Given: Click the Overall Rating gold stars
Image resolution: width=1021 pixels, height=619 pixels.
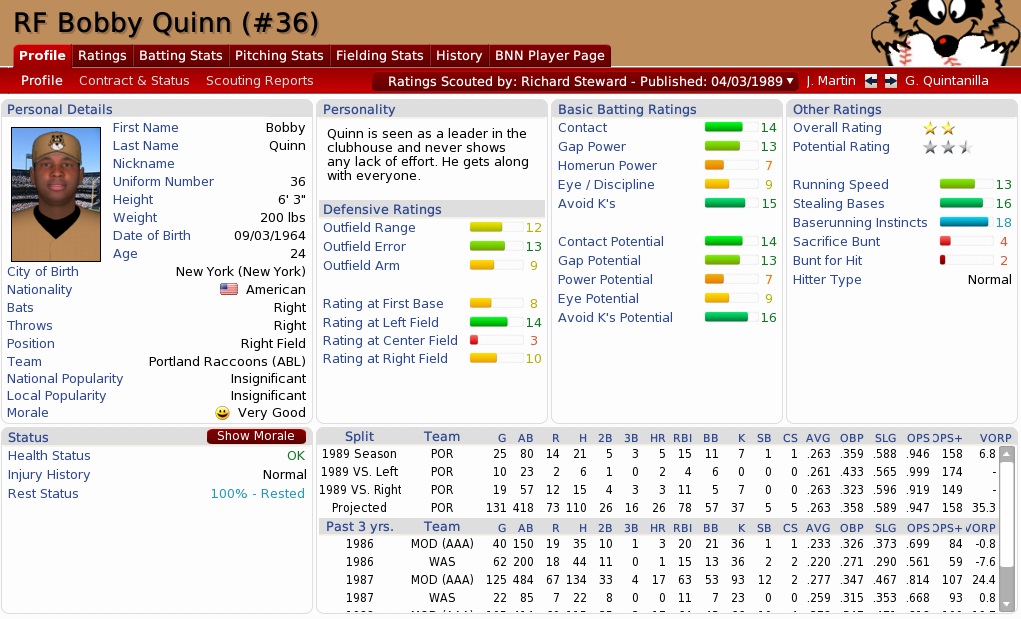Looking at the screenshot, I should 938,129.
